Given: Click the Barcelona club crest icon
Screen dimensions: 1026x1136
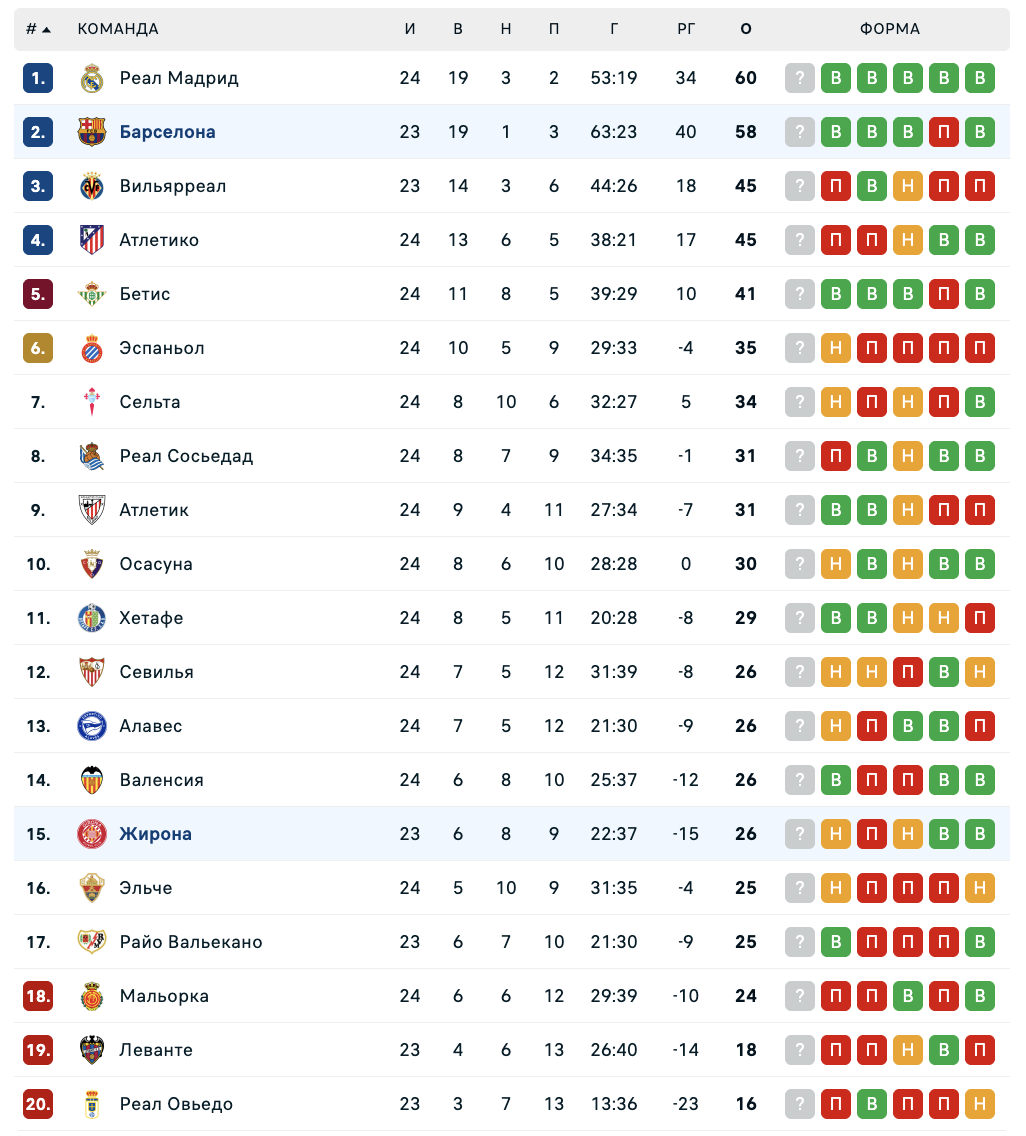Looking at the screenshot, I should [92, 132].
